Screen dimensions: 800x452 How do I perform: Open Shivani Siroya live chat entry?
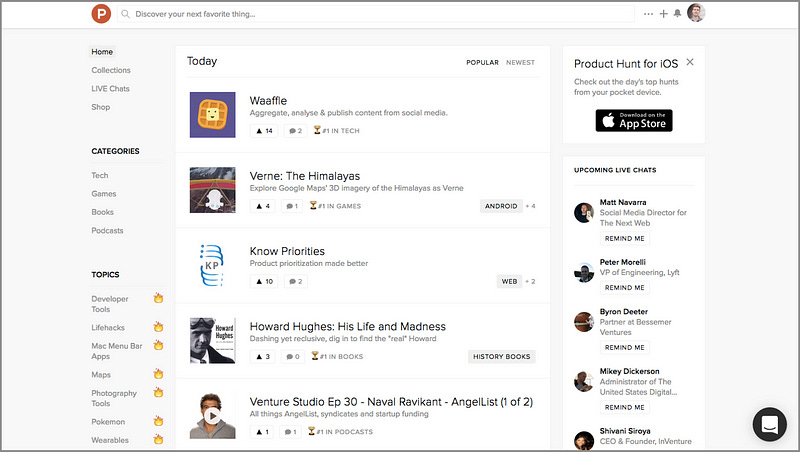634,438
